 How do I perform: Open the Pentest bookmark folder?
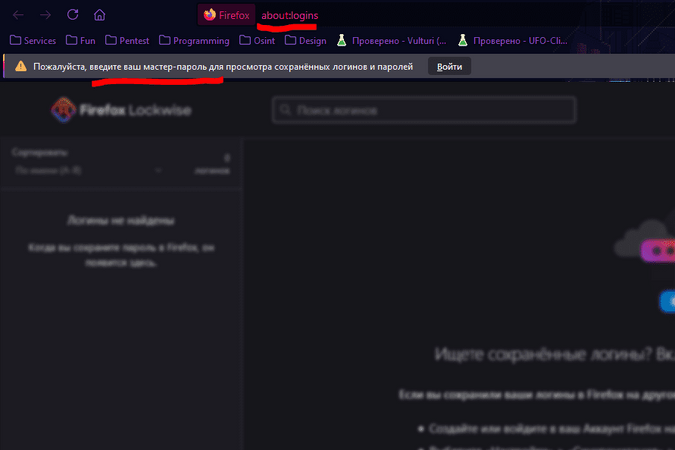pos(127,40)
